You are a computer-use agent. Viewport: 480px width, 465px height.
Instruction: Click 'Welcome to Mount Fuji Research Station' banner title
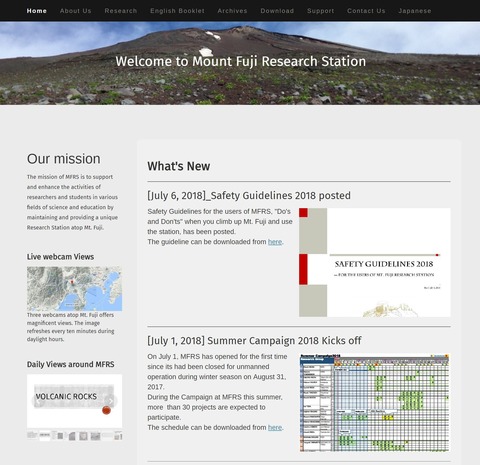pos(241,61)
